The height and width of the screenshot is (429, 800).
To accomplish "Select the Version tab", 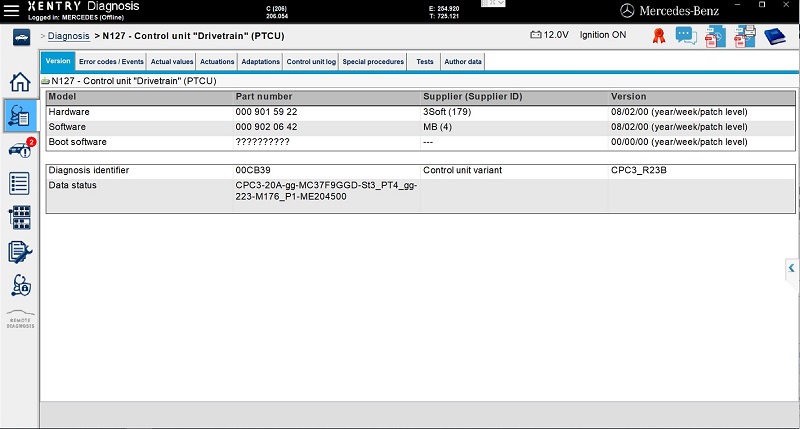I will pyautogui.click(x=58, y=61).
